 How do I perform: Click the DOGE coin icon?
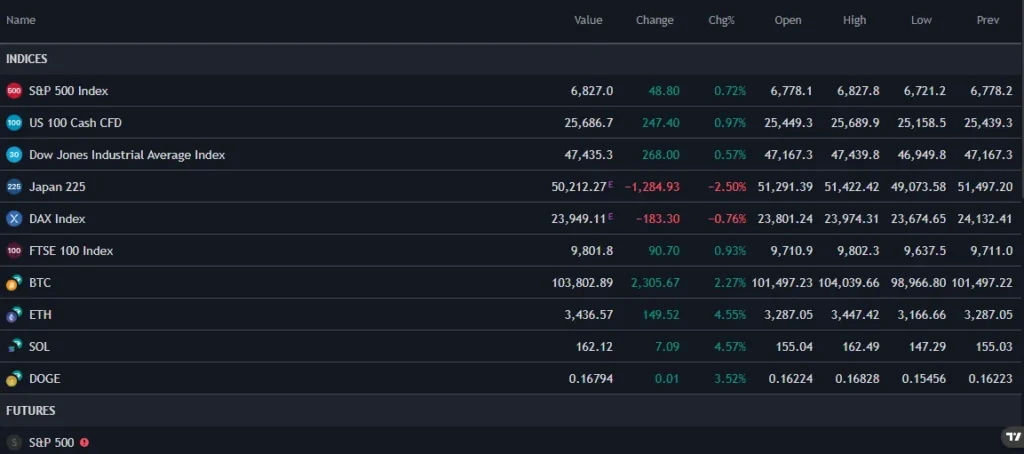pos(14,379)
